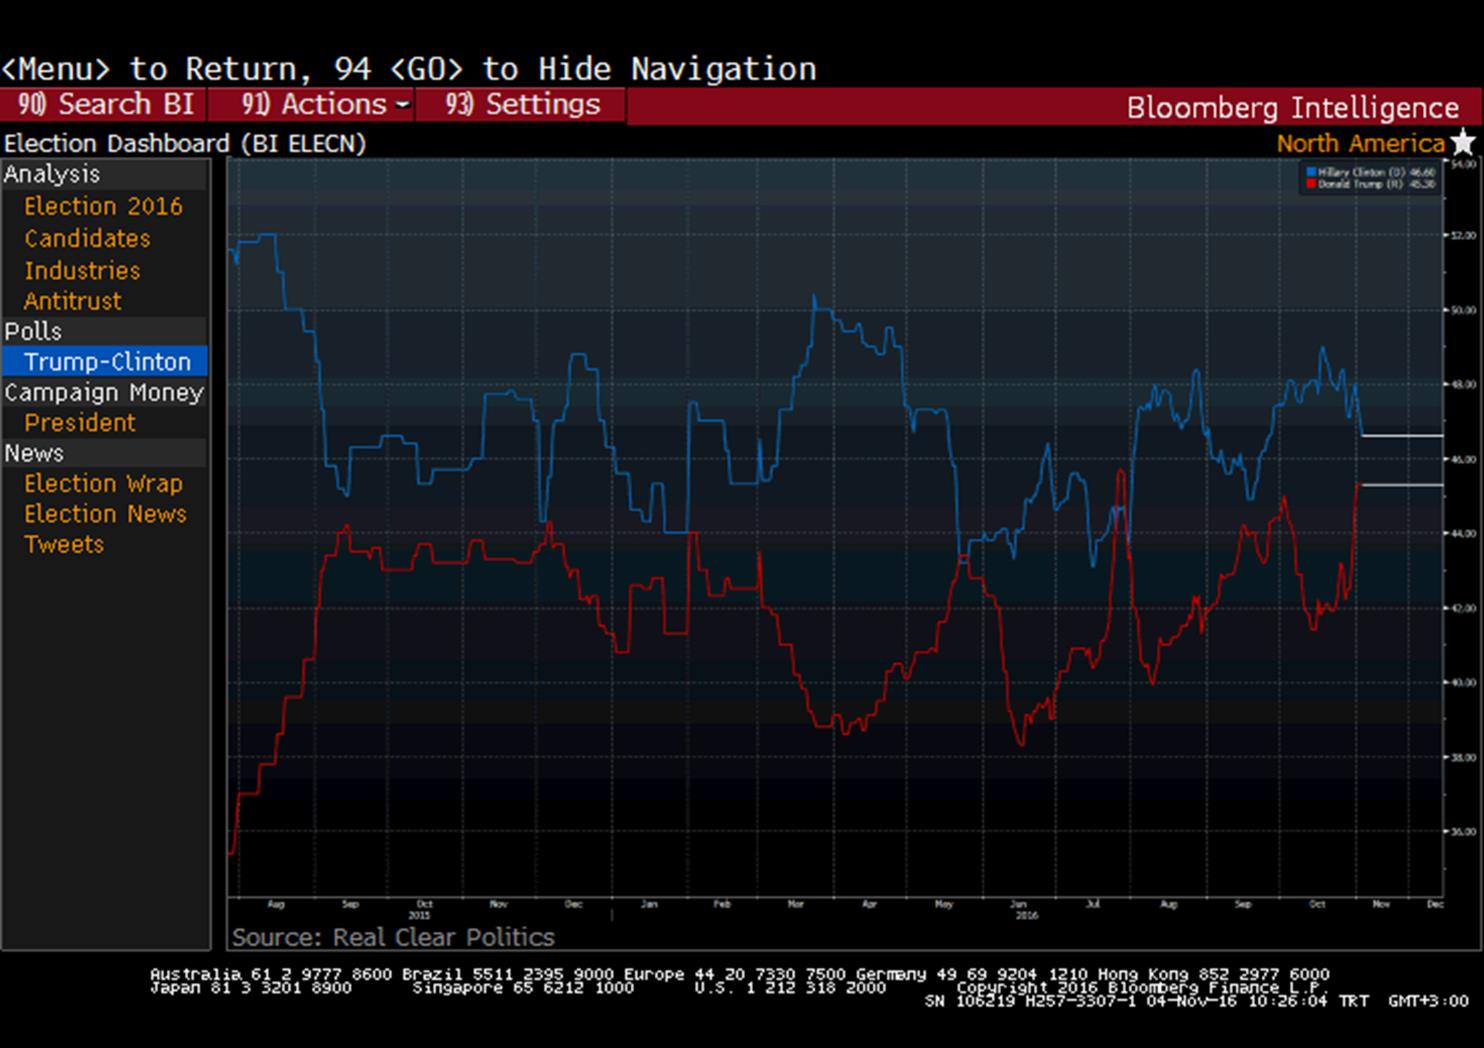This screenshot has width=1484, height=1048.
Task: Open the Tweets feed
Action: pyautogui.click(x=64, y=544)
